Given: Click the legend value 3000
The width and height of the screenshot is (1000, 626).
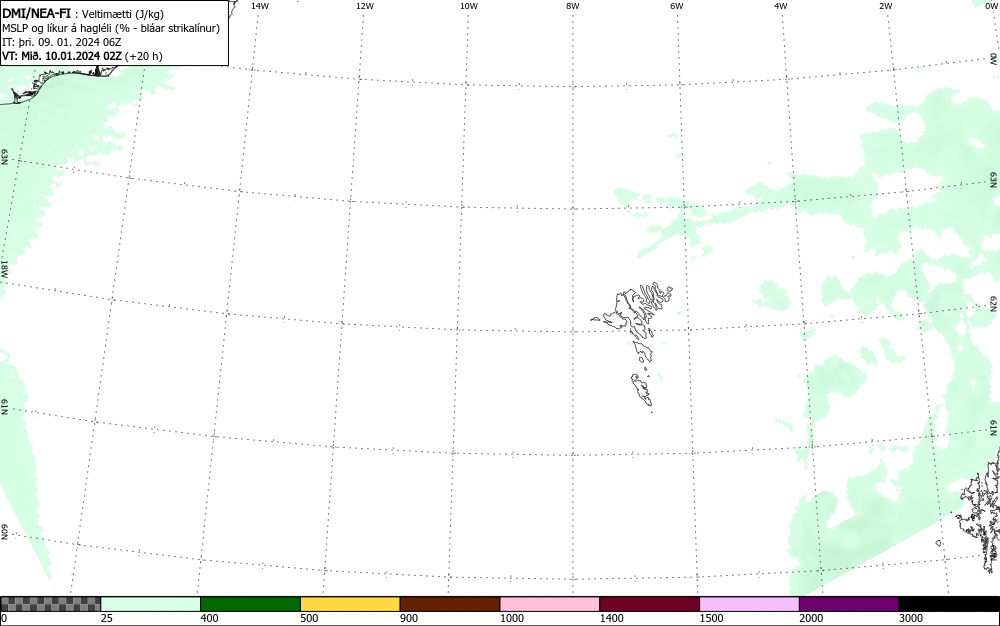Looking at the screenshot, I should (911, 618).
